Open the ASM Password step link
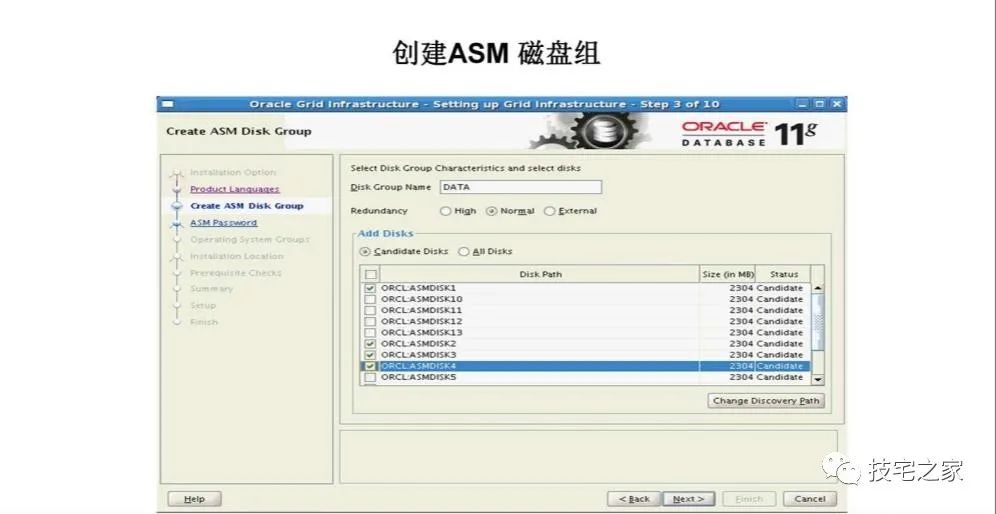The image size is (996, 514). (224, 223)
